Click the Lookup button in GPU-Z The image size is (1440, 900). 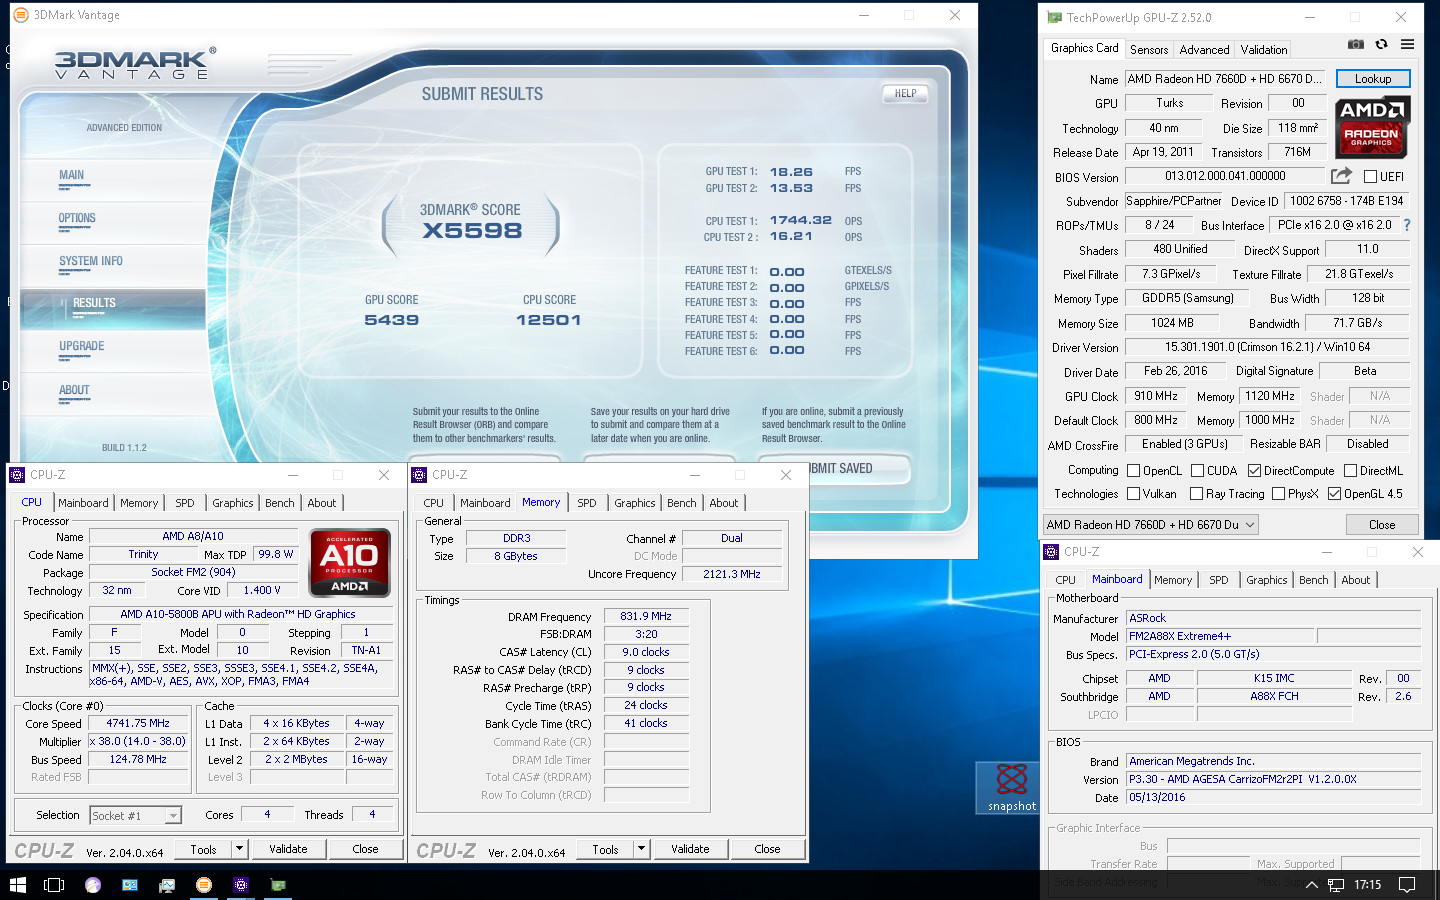pos(1373,79)
